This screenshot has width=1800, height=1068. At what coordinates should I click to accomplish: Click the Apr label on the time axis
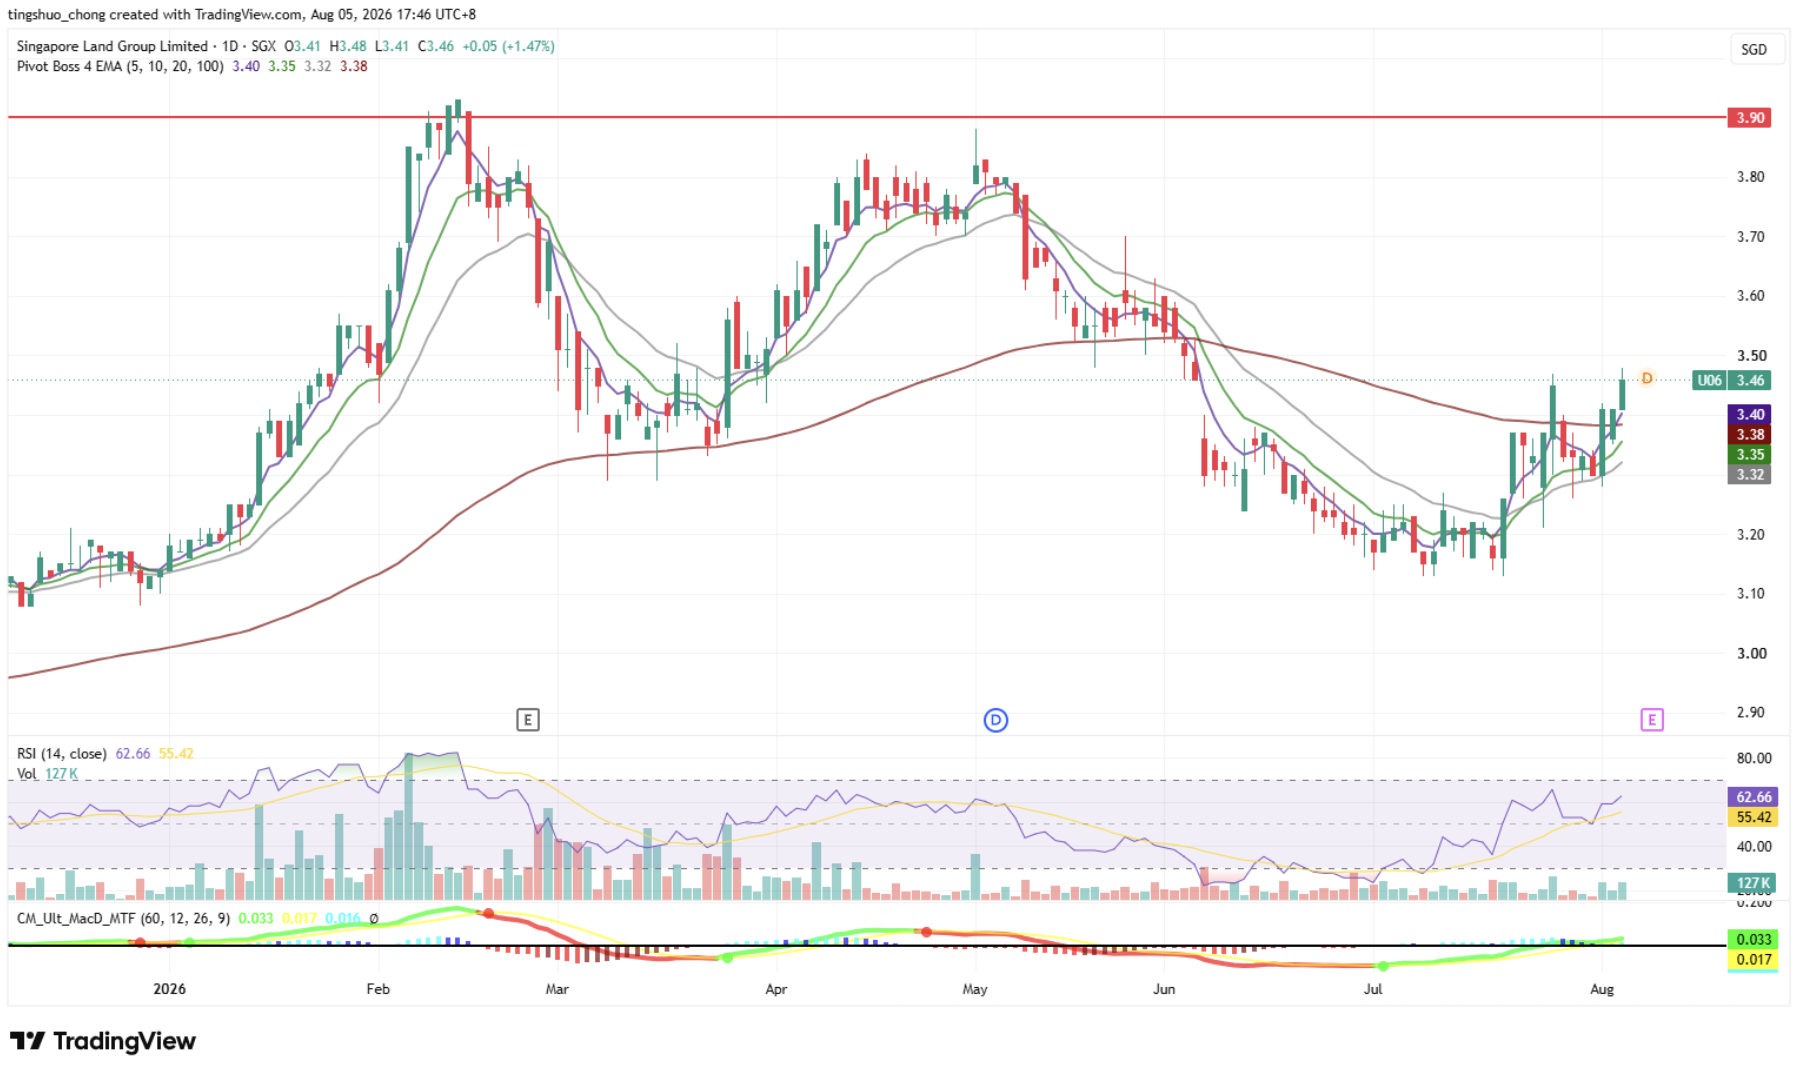click(776, 989)
